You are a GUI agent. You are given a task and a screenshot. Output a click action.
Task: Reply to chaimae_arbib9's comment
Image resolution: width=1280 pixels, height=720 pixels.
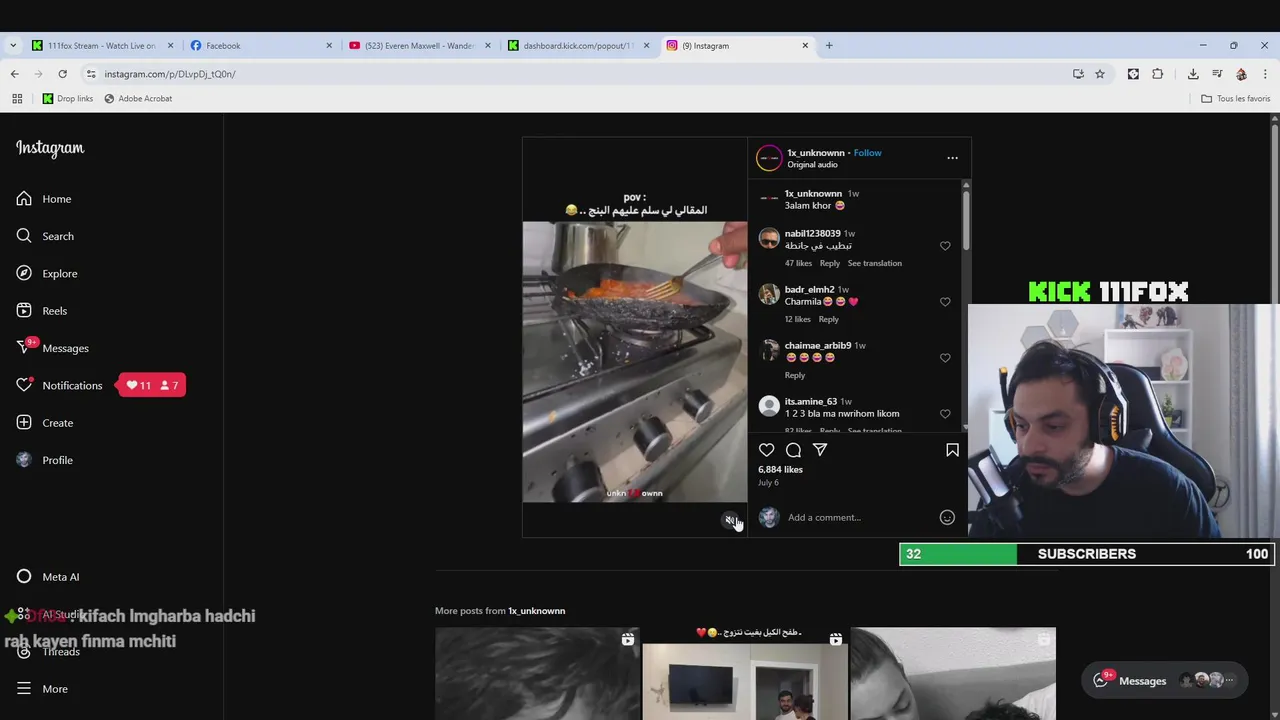(x=795, y=375)
